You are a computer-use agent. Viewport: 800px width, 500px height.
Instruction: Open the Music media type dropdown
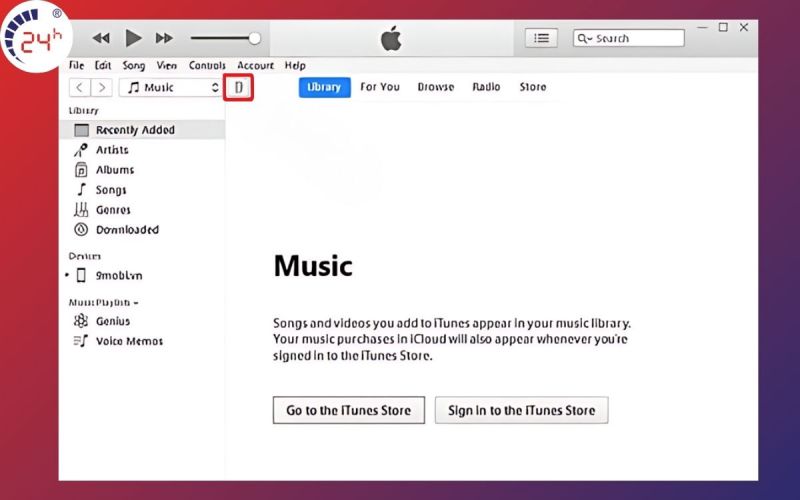[x=170, y=87]
